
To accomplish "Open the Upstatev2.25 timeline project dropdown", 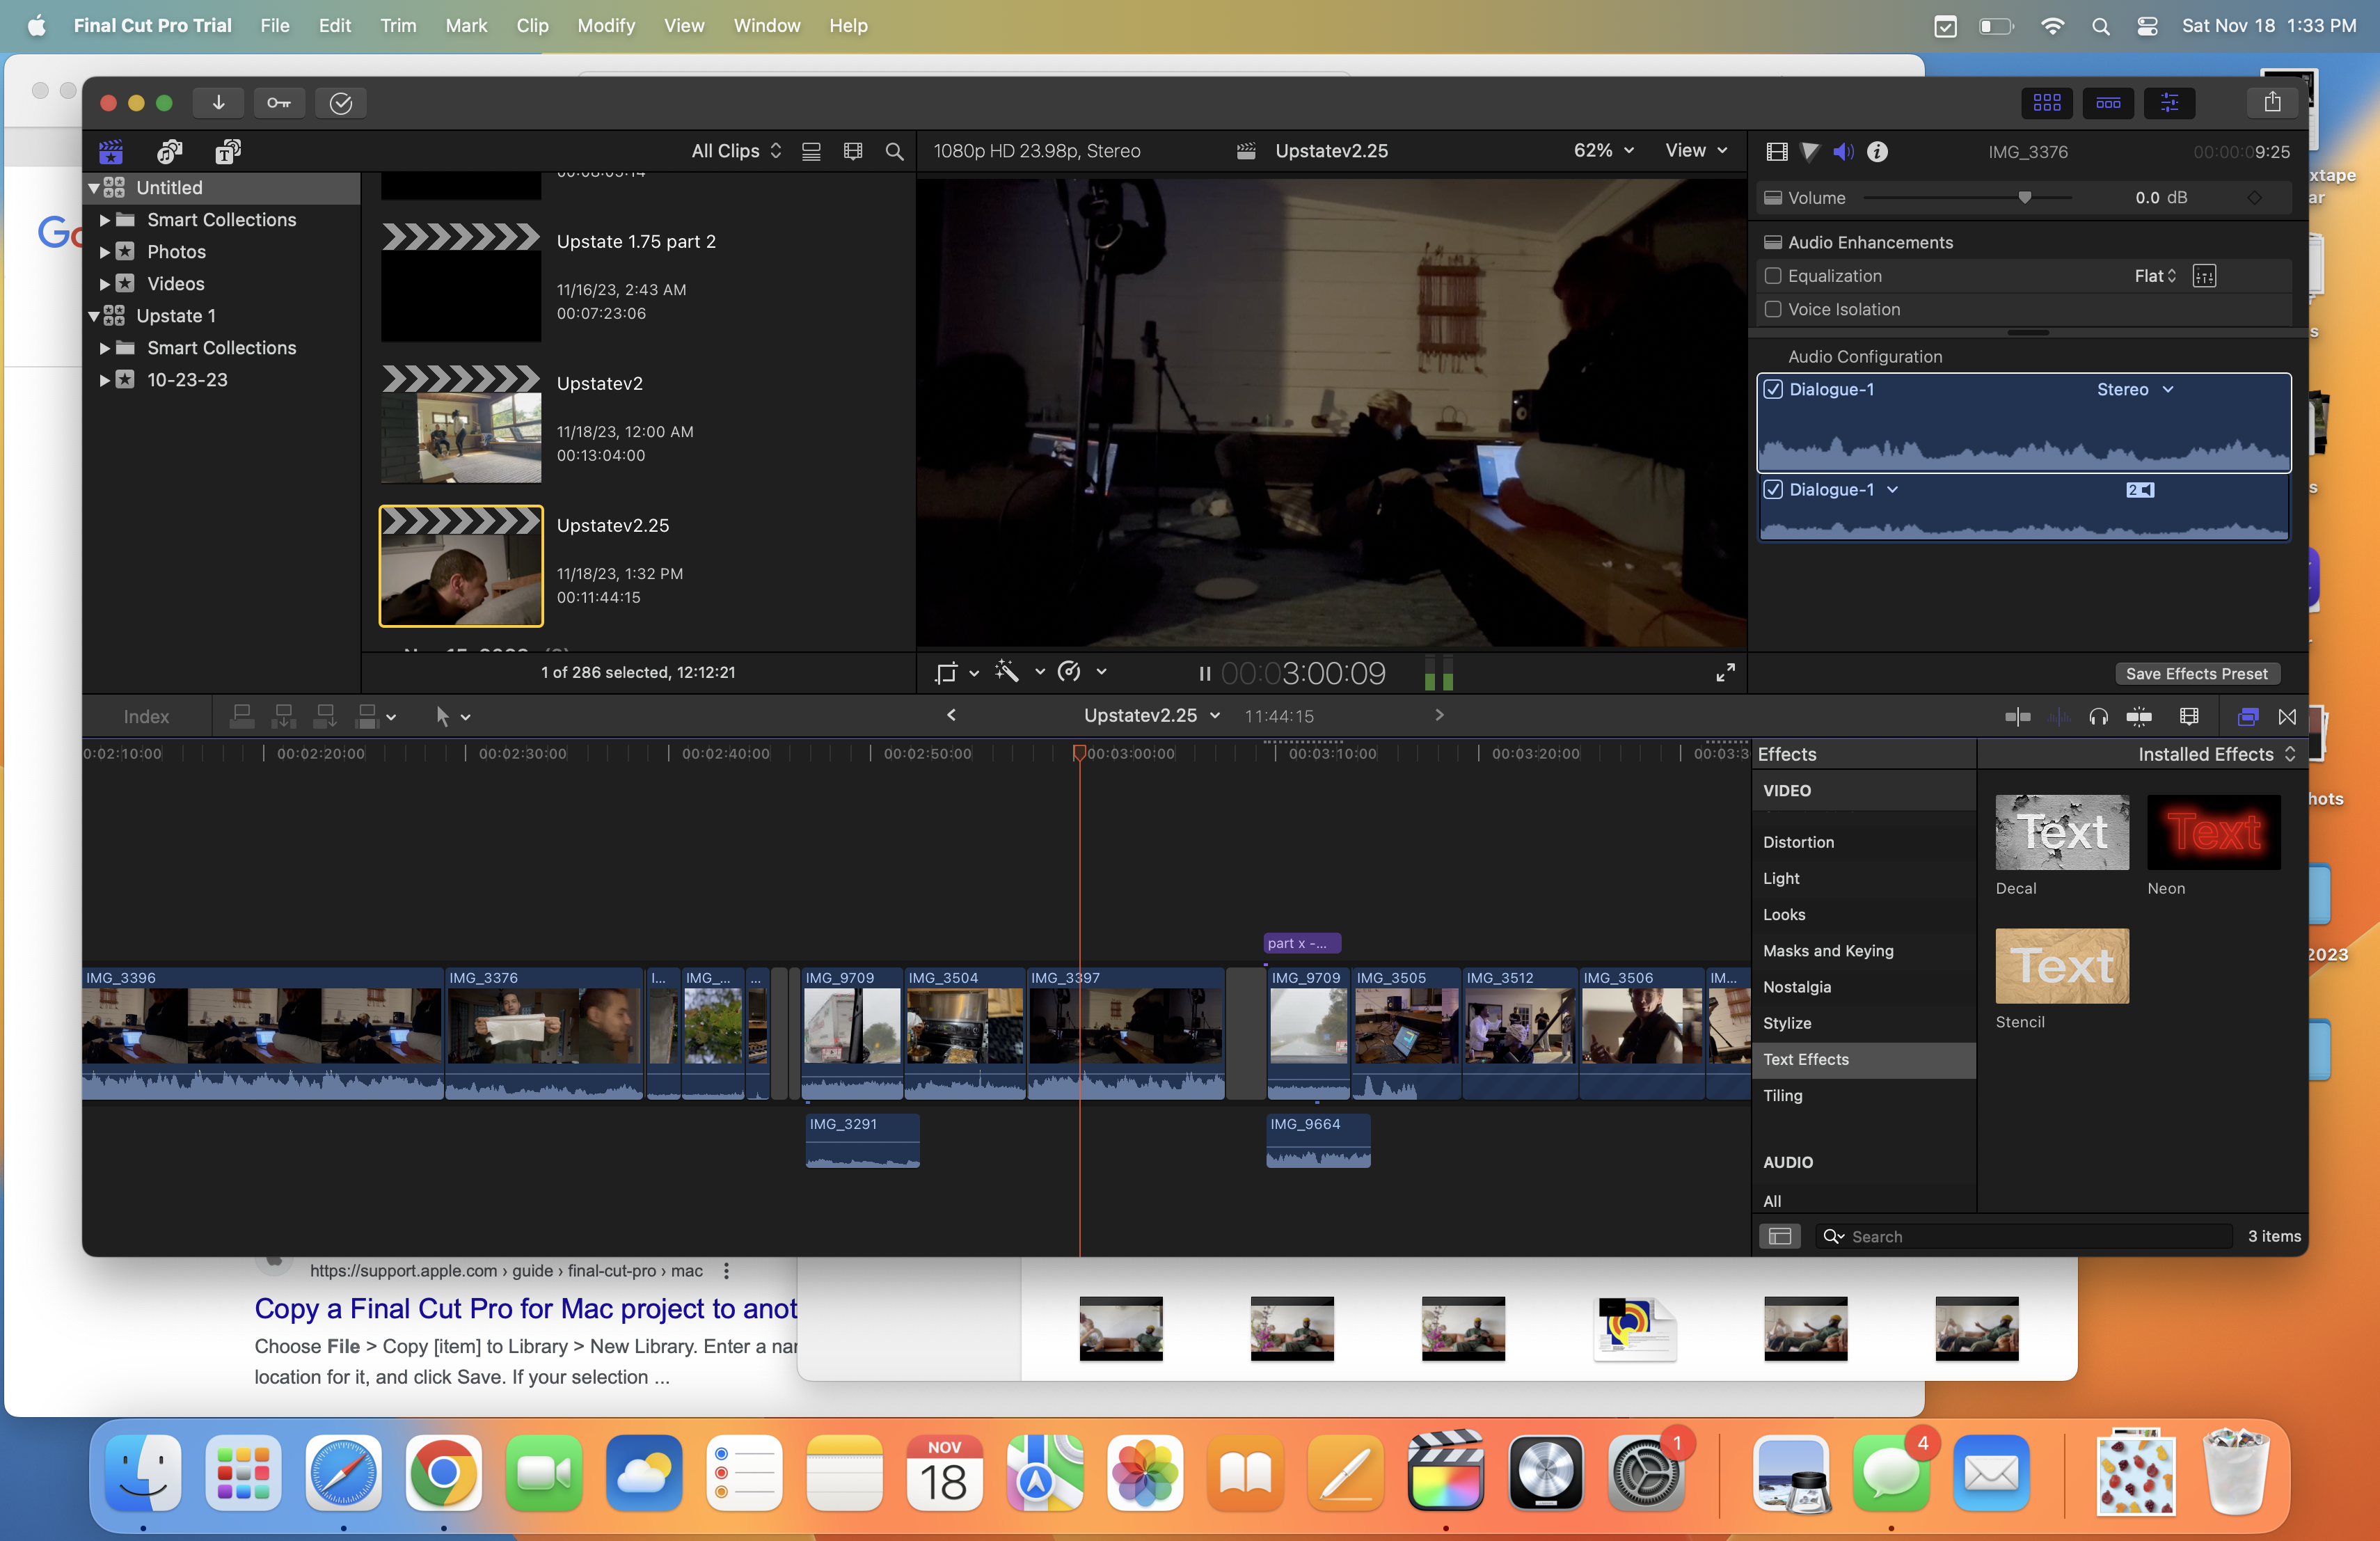I will pos(1152,716).
